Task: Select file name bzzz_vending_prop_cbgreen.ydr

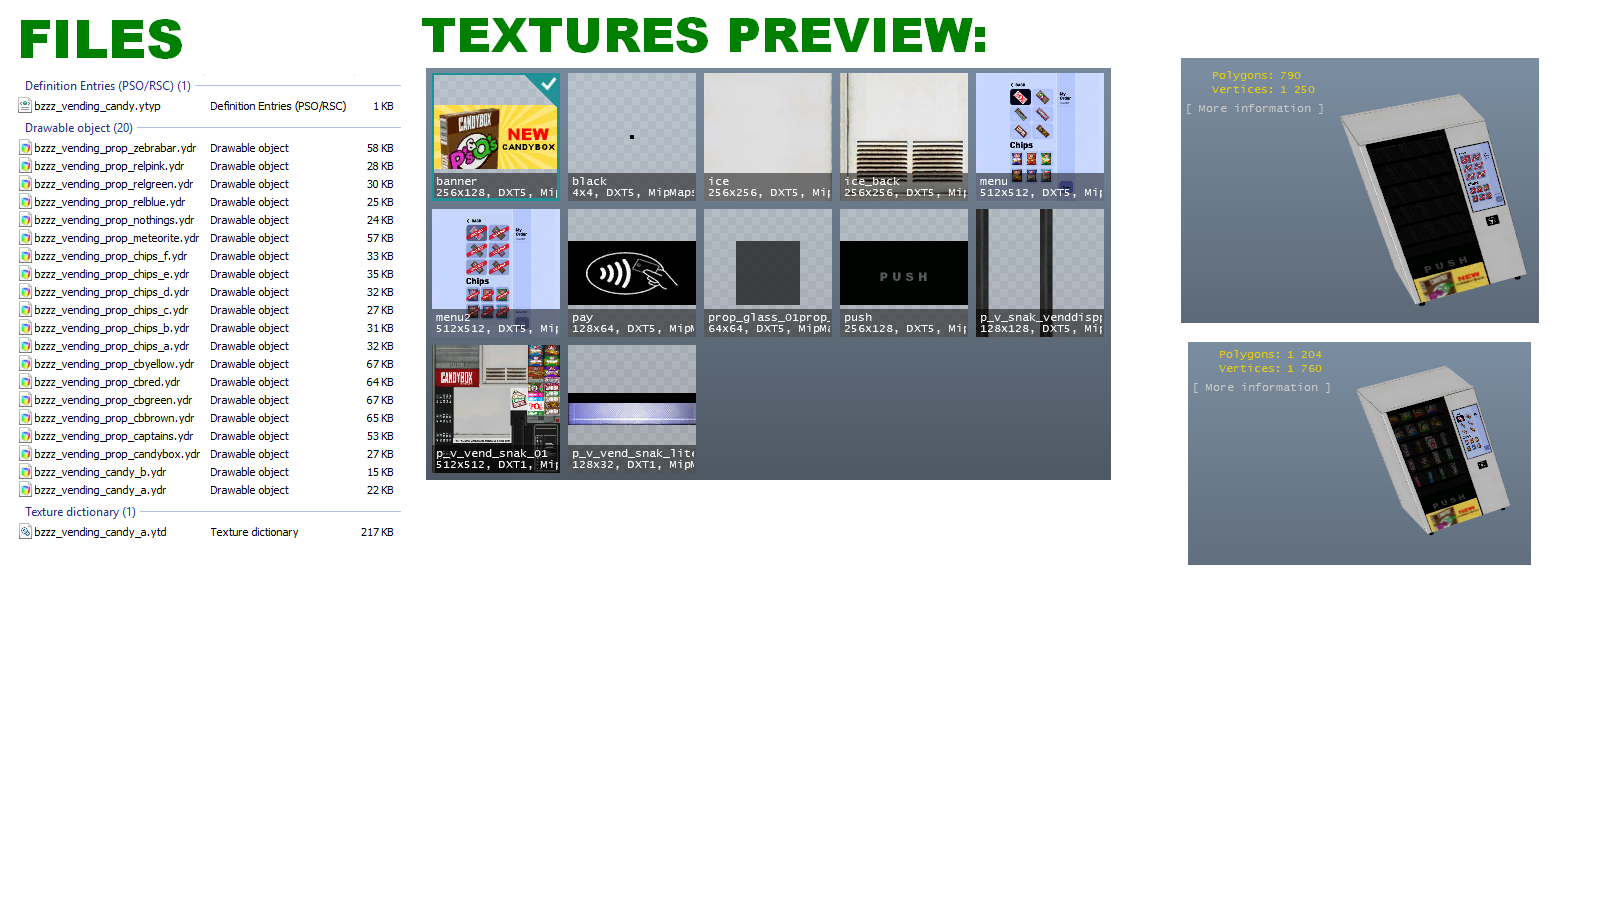Action: 113,400
